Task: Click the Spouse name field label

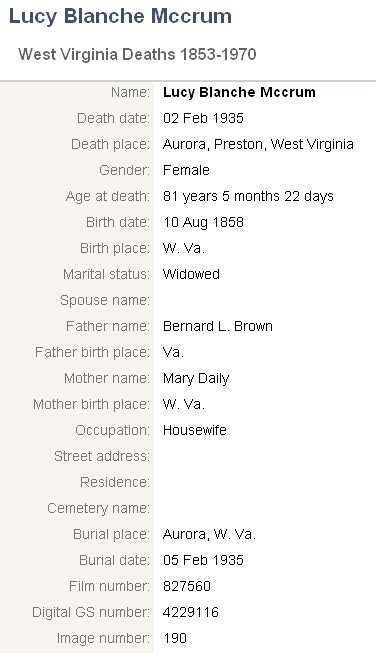Action: (105, 300)
